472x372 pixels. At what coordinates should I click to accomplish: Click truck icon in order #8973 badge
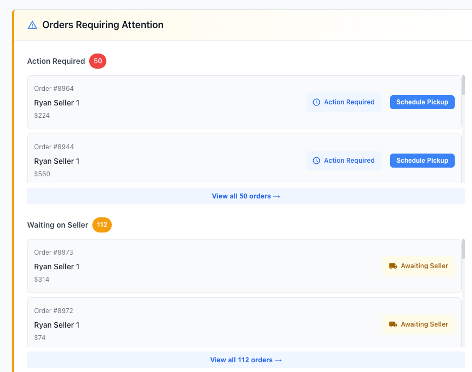point(393,266)
